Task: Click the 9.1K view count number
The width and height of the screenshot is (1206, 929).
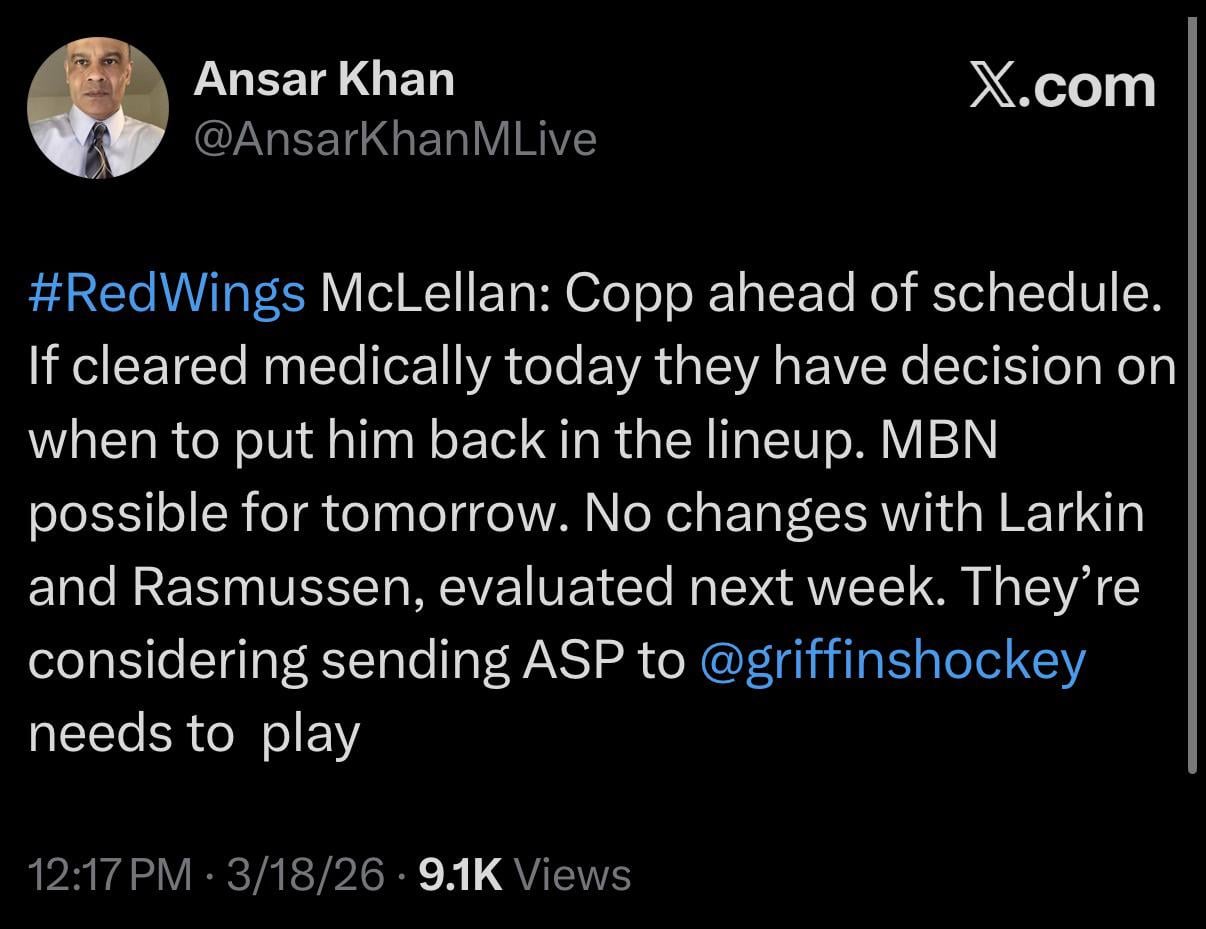Action: (x=459, y=874)
